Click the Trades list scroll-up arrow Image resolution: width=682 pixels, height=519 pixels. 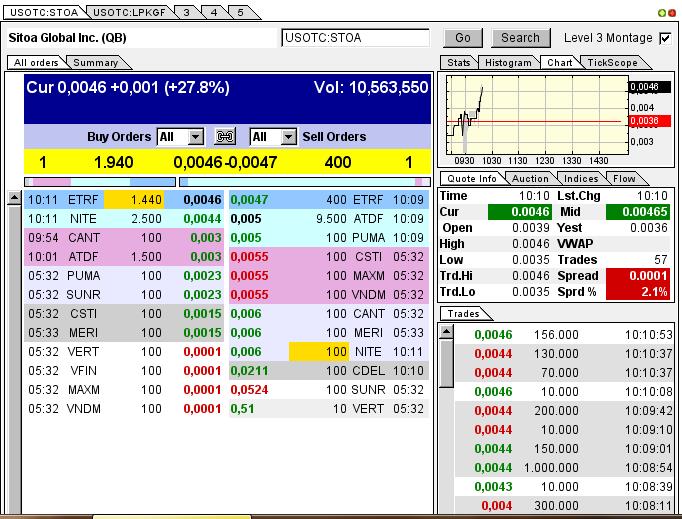tap(446, 332)
